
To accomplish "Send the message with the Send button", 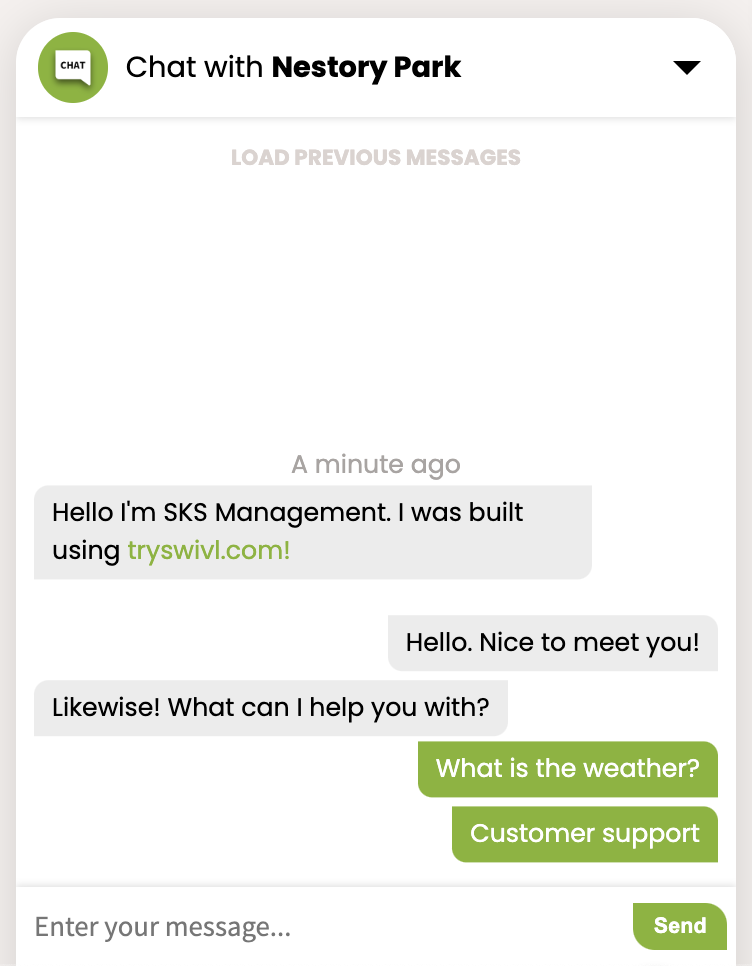I will (680, 926).
